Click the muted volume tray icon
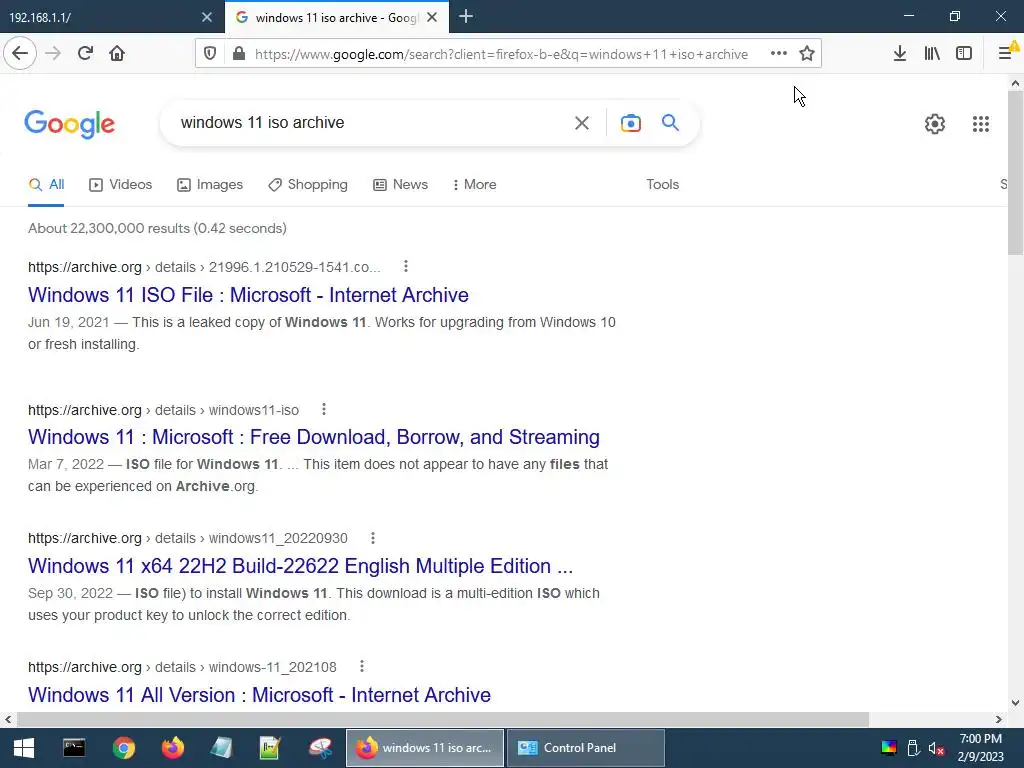 [x=936, y=748]
